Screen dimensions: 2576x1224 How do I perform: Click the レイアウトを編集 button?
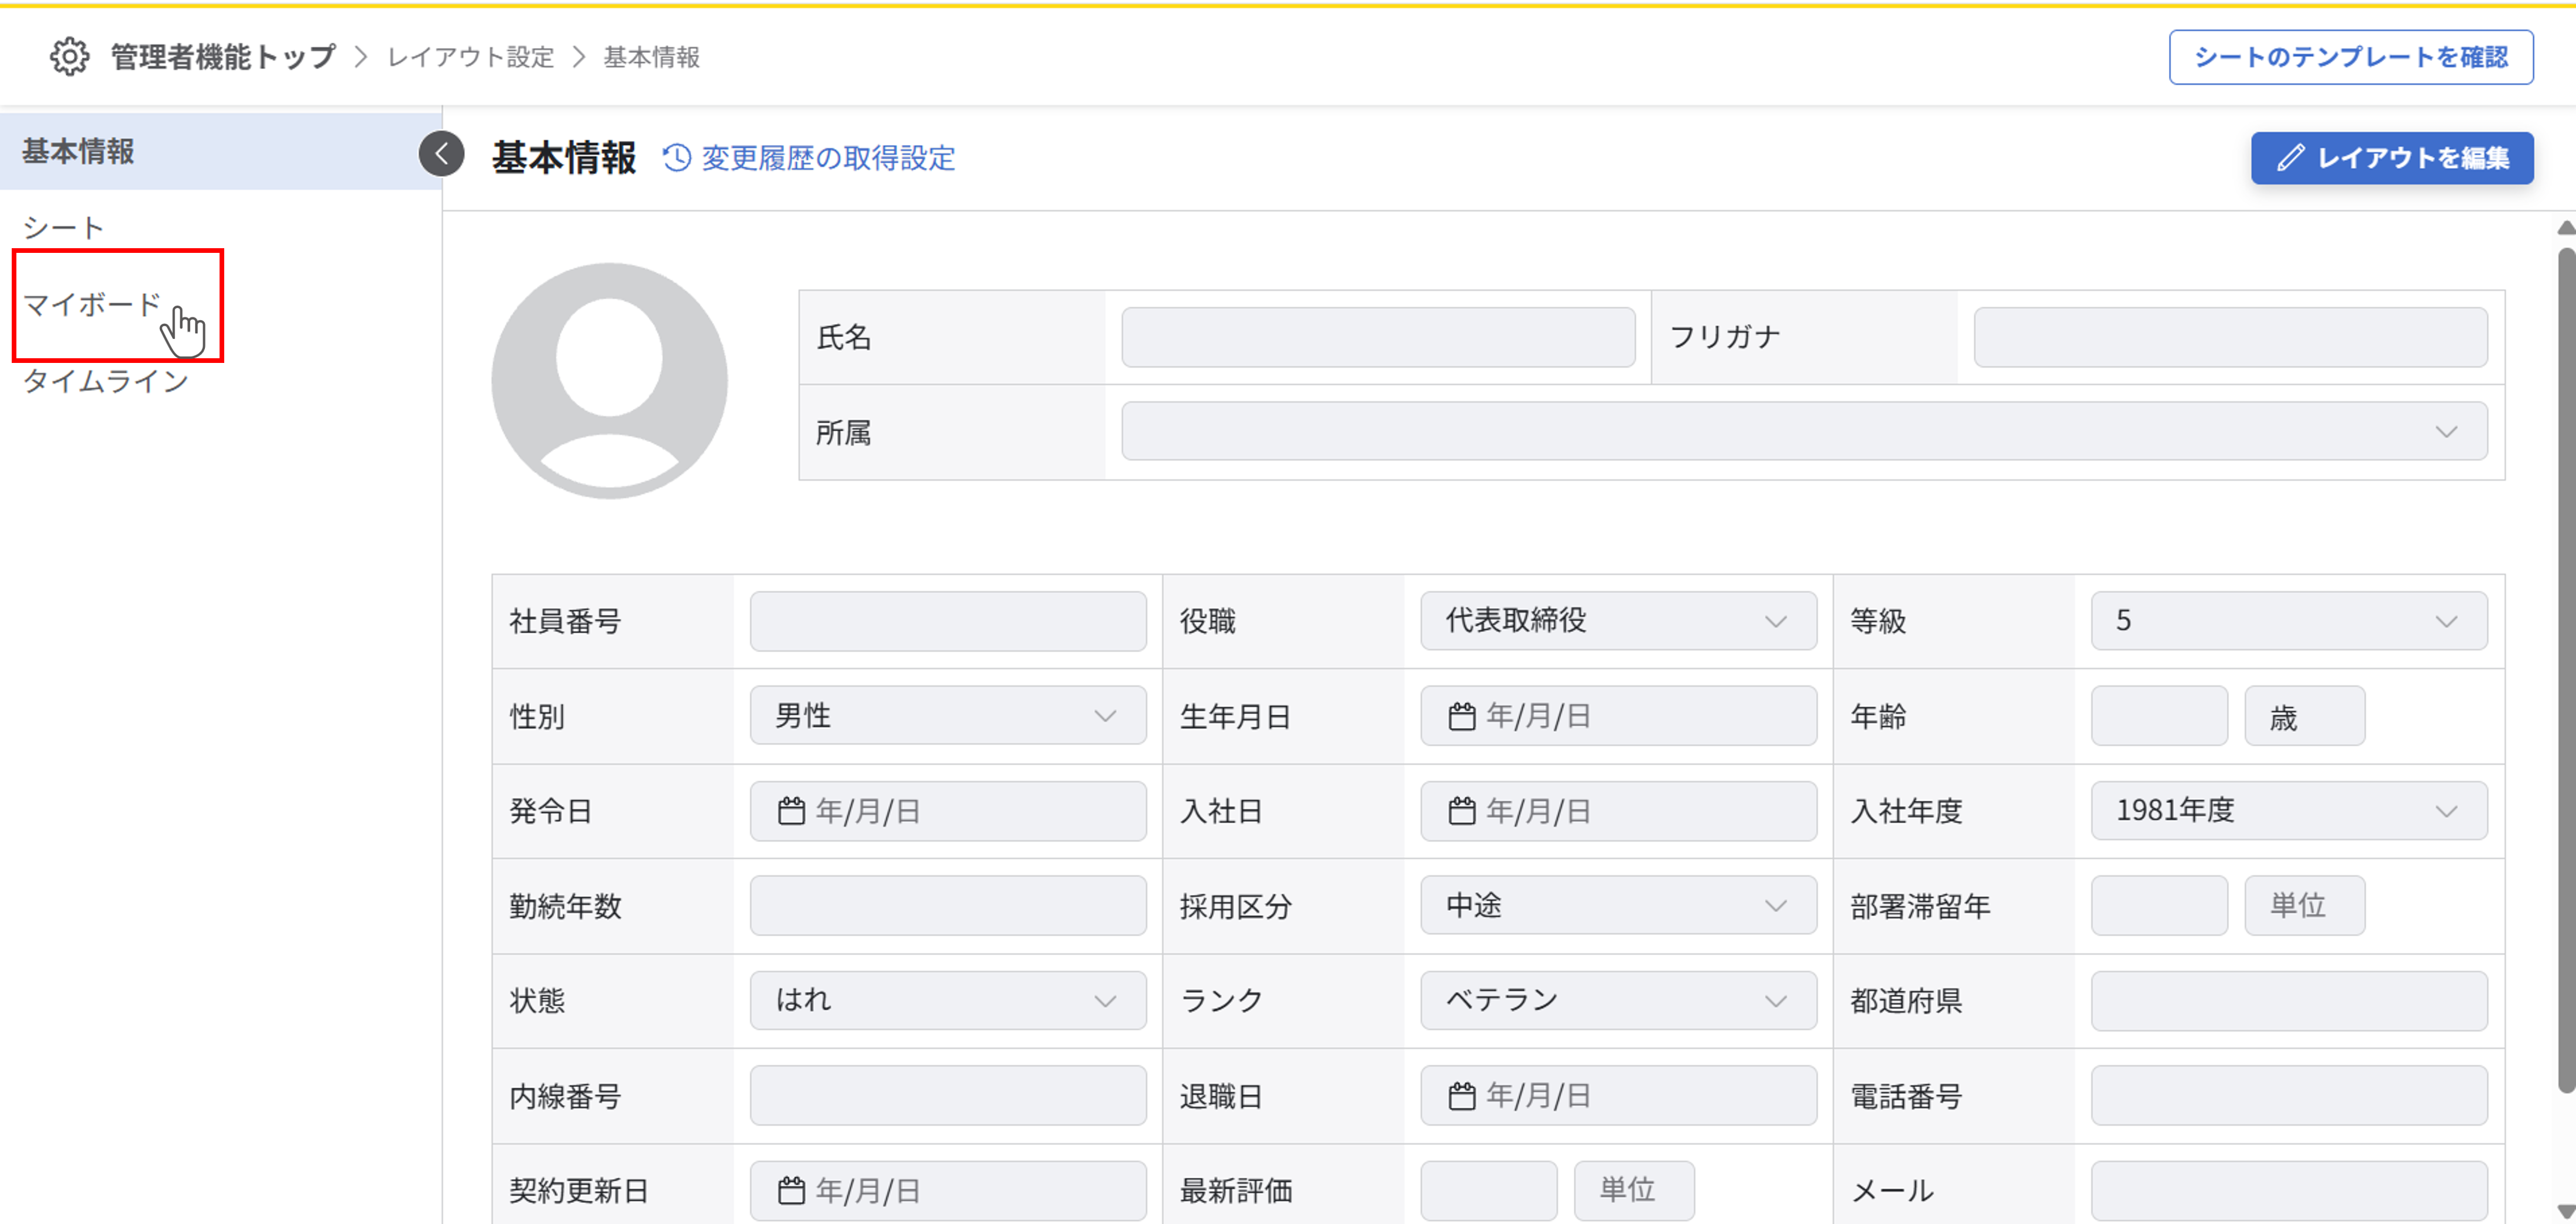point(2391,158)
